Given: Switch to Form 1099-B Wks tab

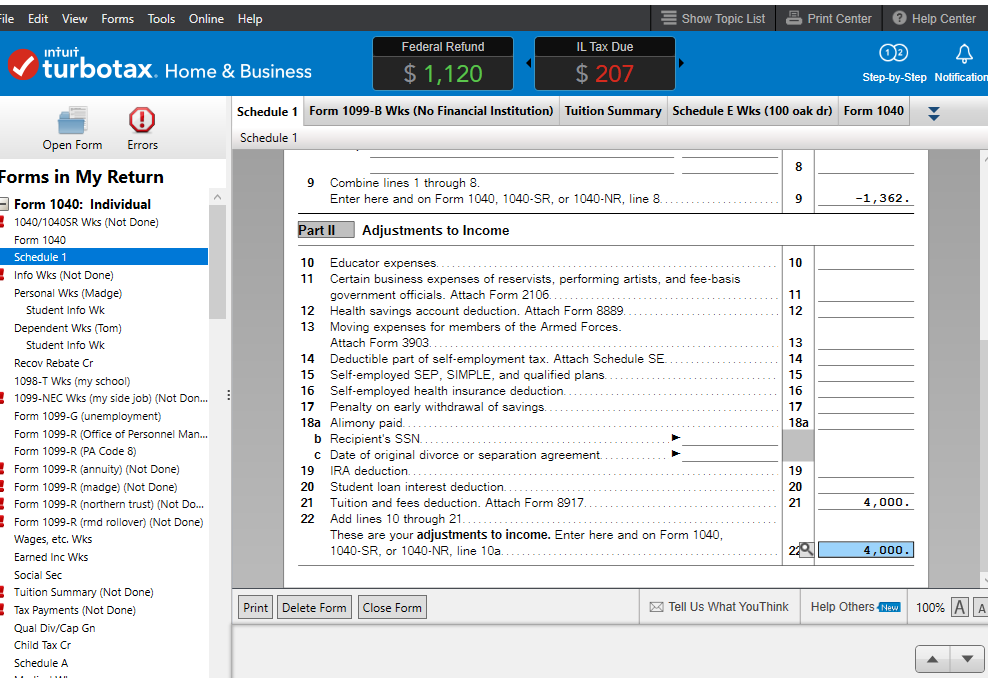Looking at the screenshot, I should click(432, 111).
